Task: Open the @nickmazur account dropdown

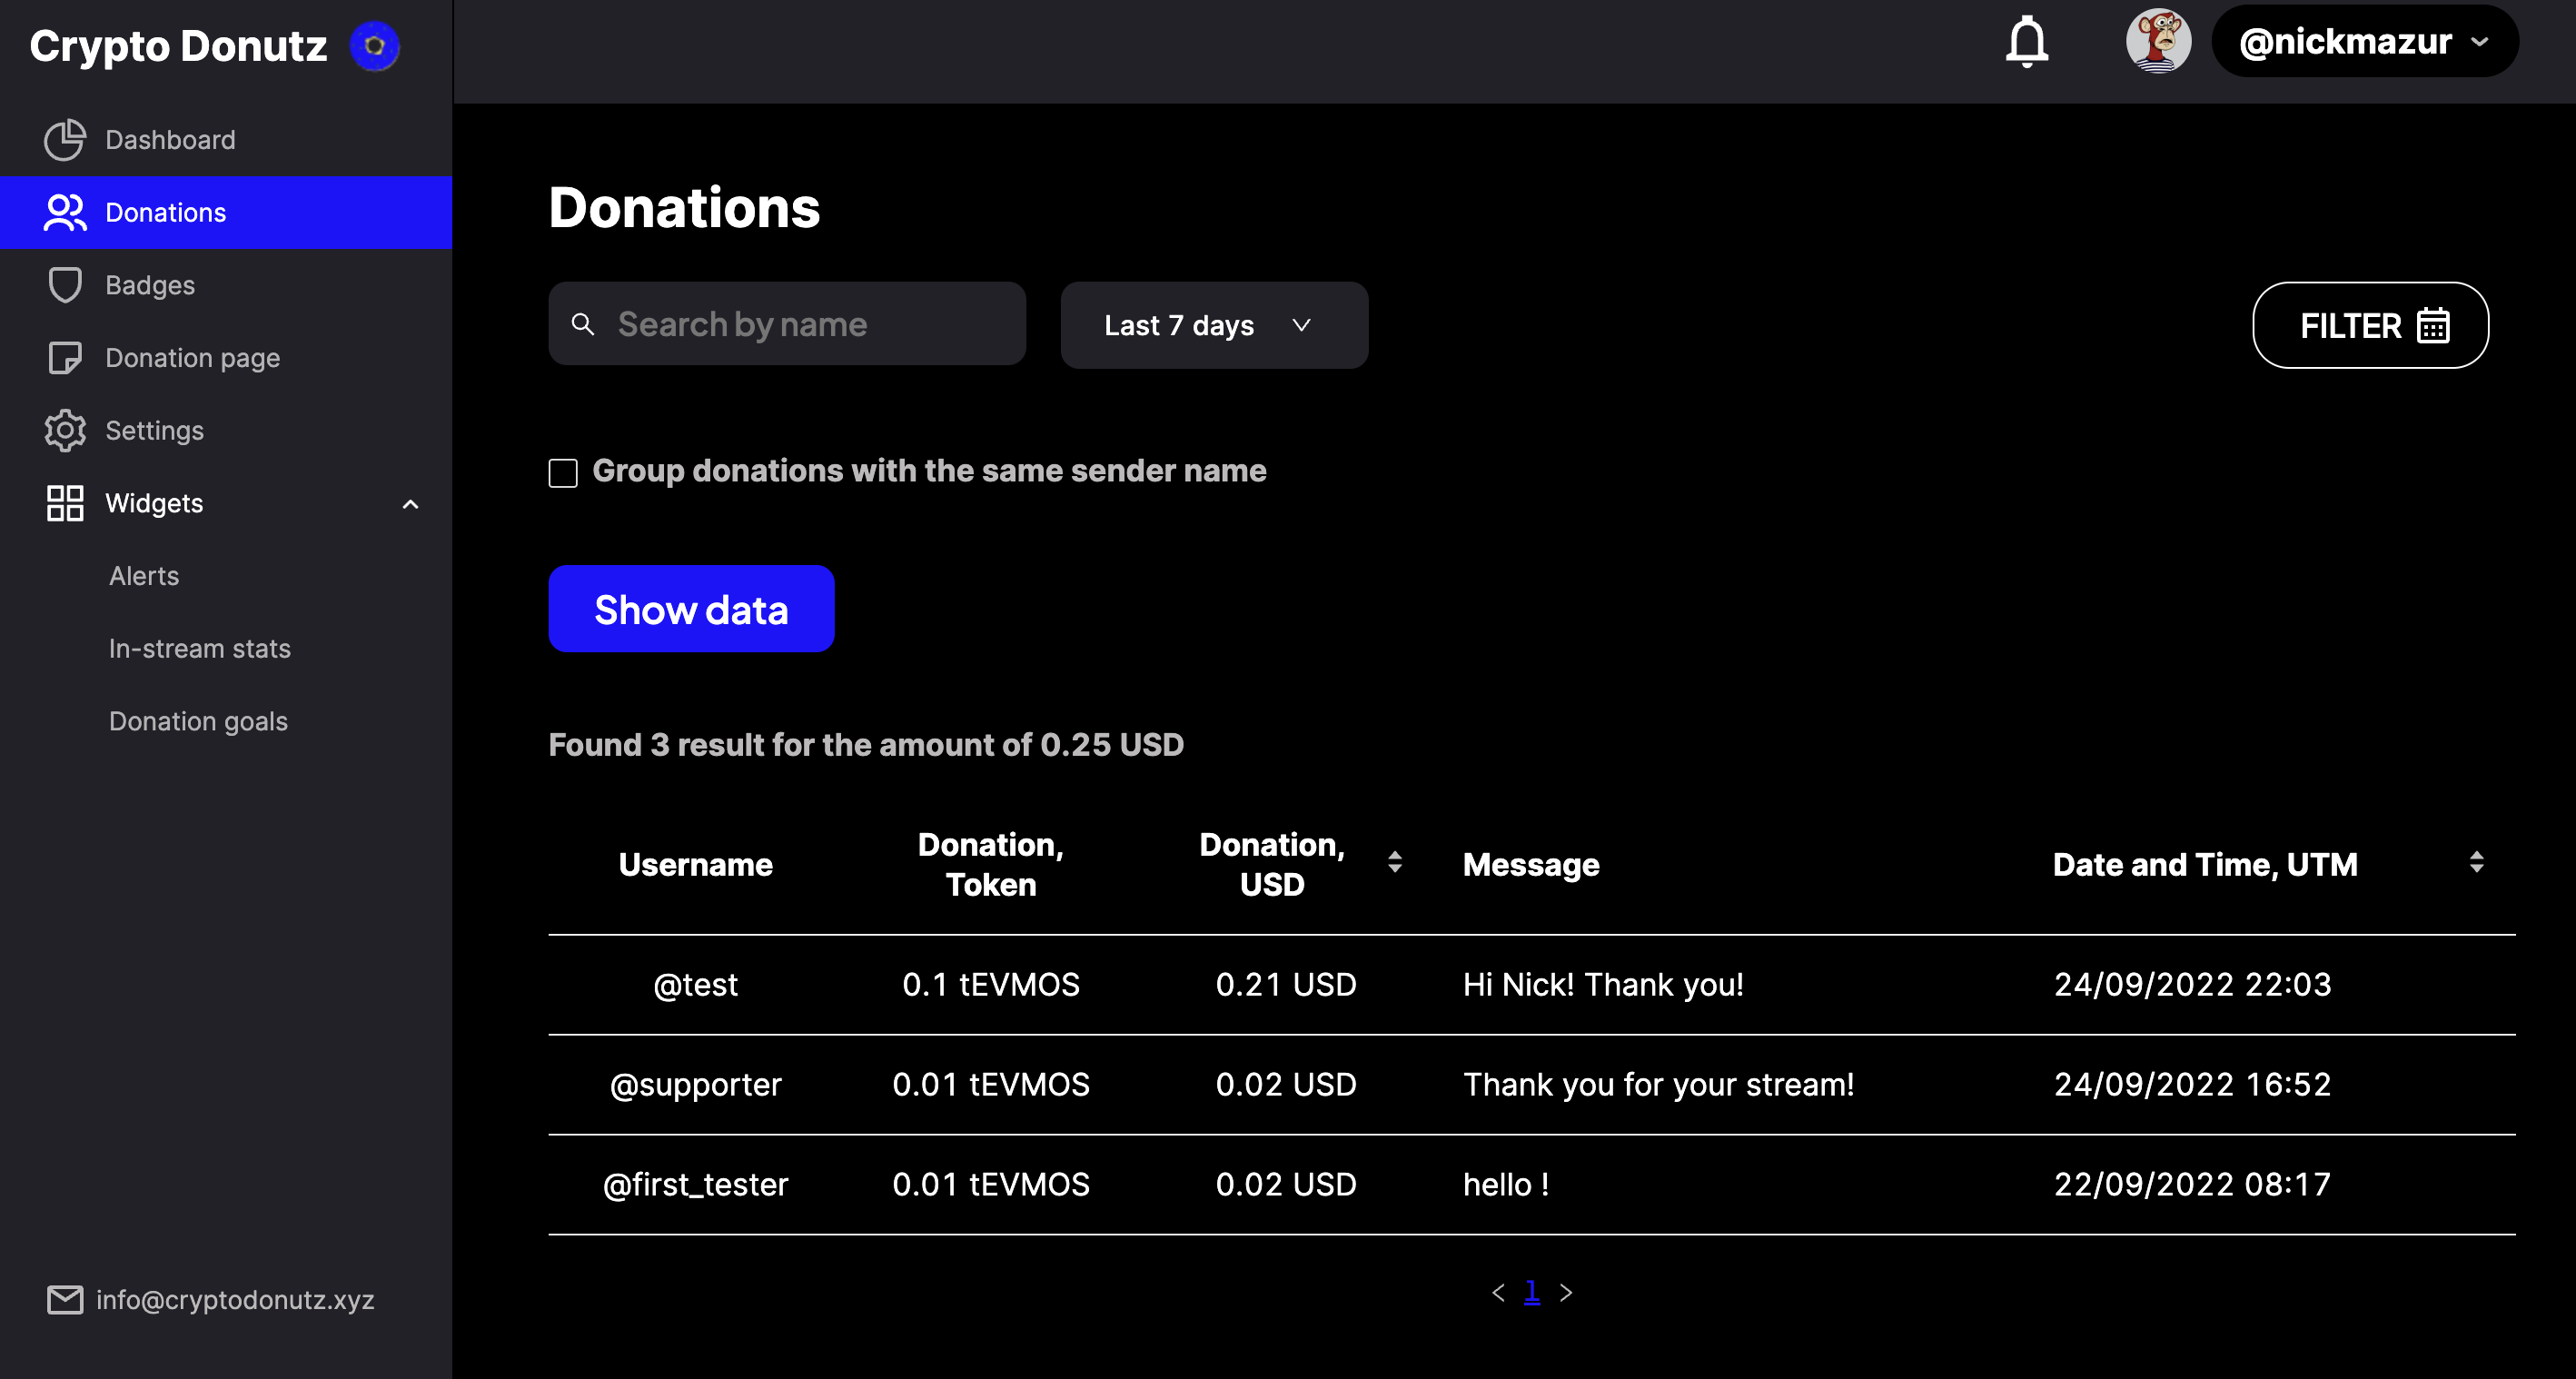Action: tap(2364, 42)
